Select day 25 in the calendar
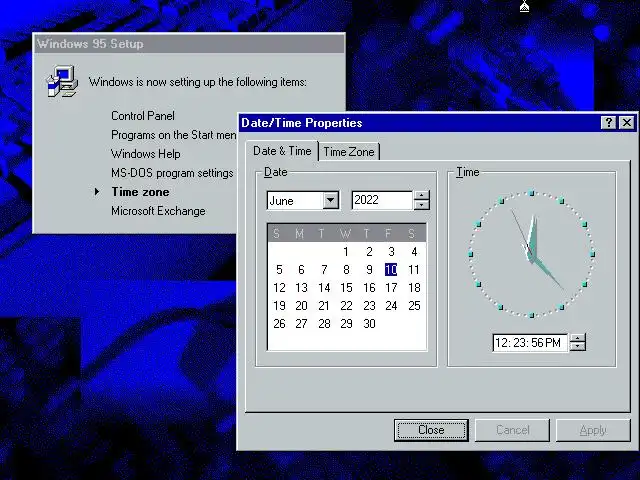Viewport: 640px width, 480px height. [414, 306]
